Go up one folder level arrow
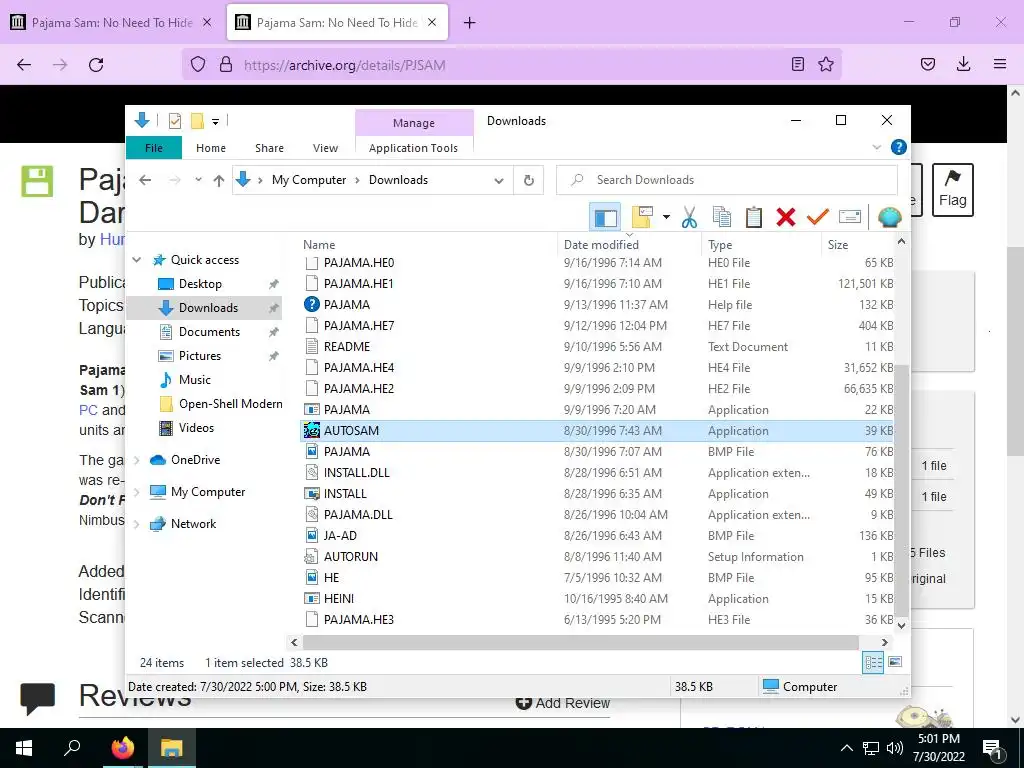This screenshot has height=768, width=1024. (x=219, y=180)
